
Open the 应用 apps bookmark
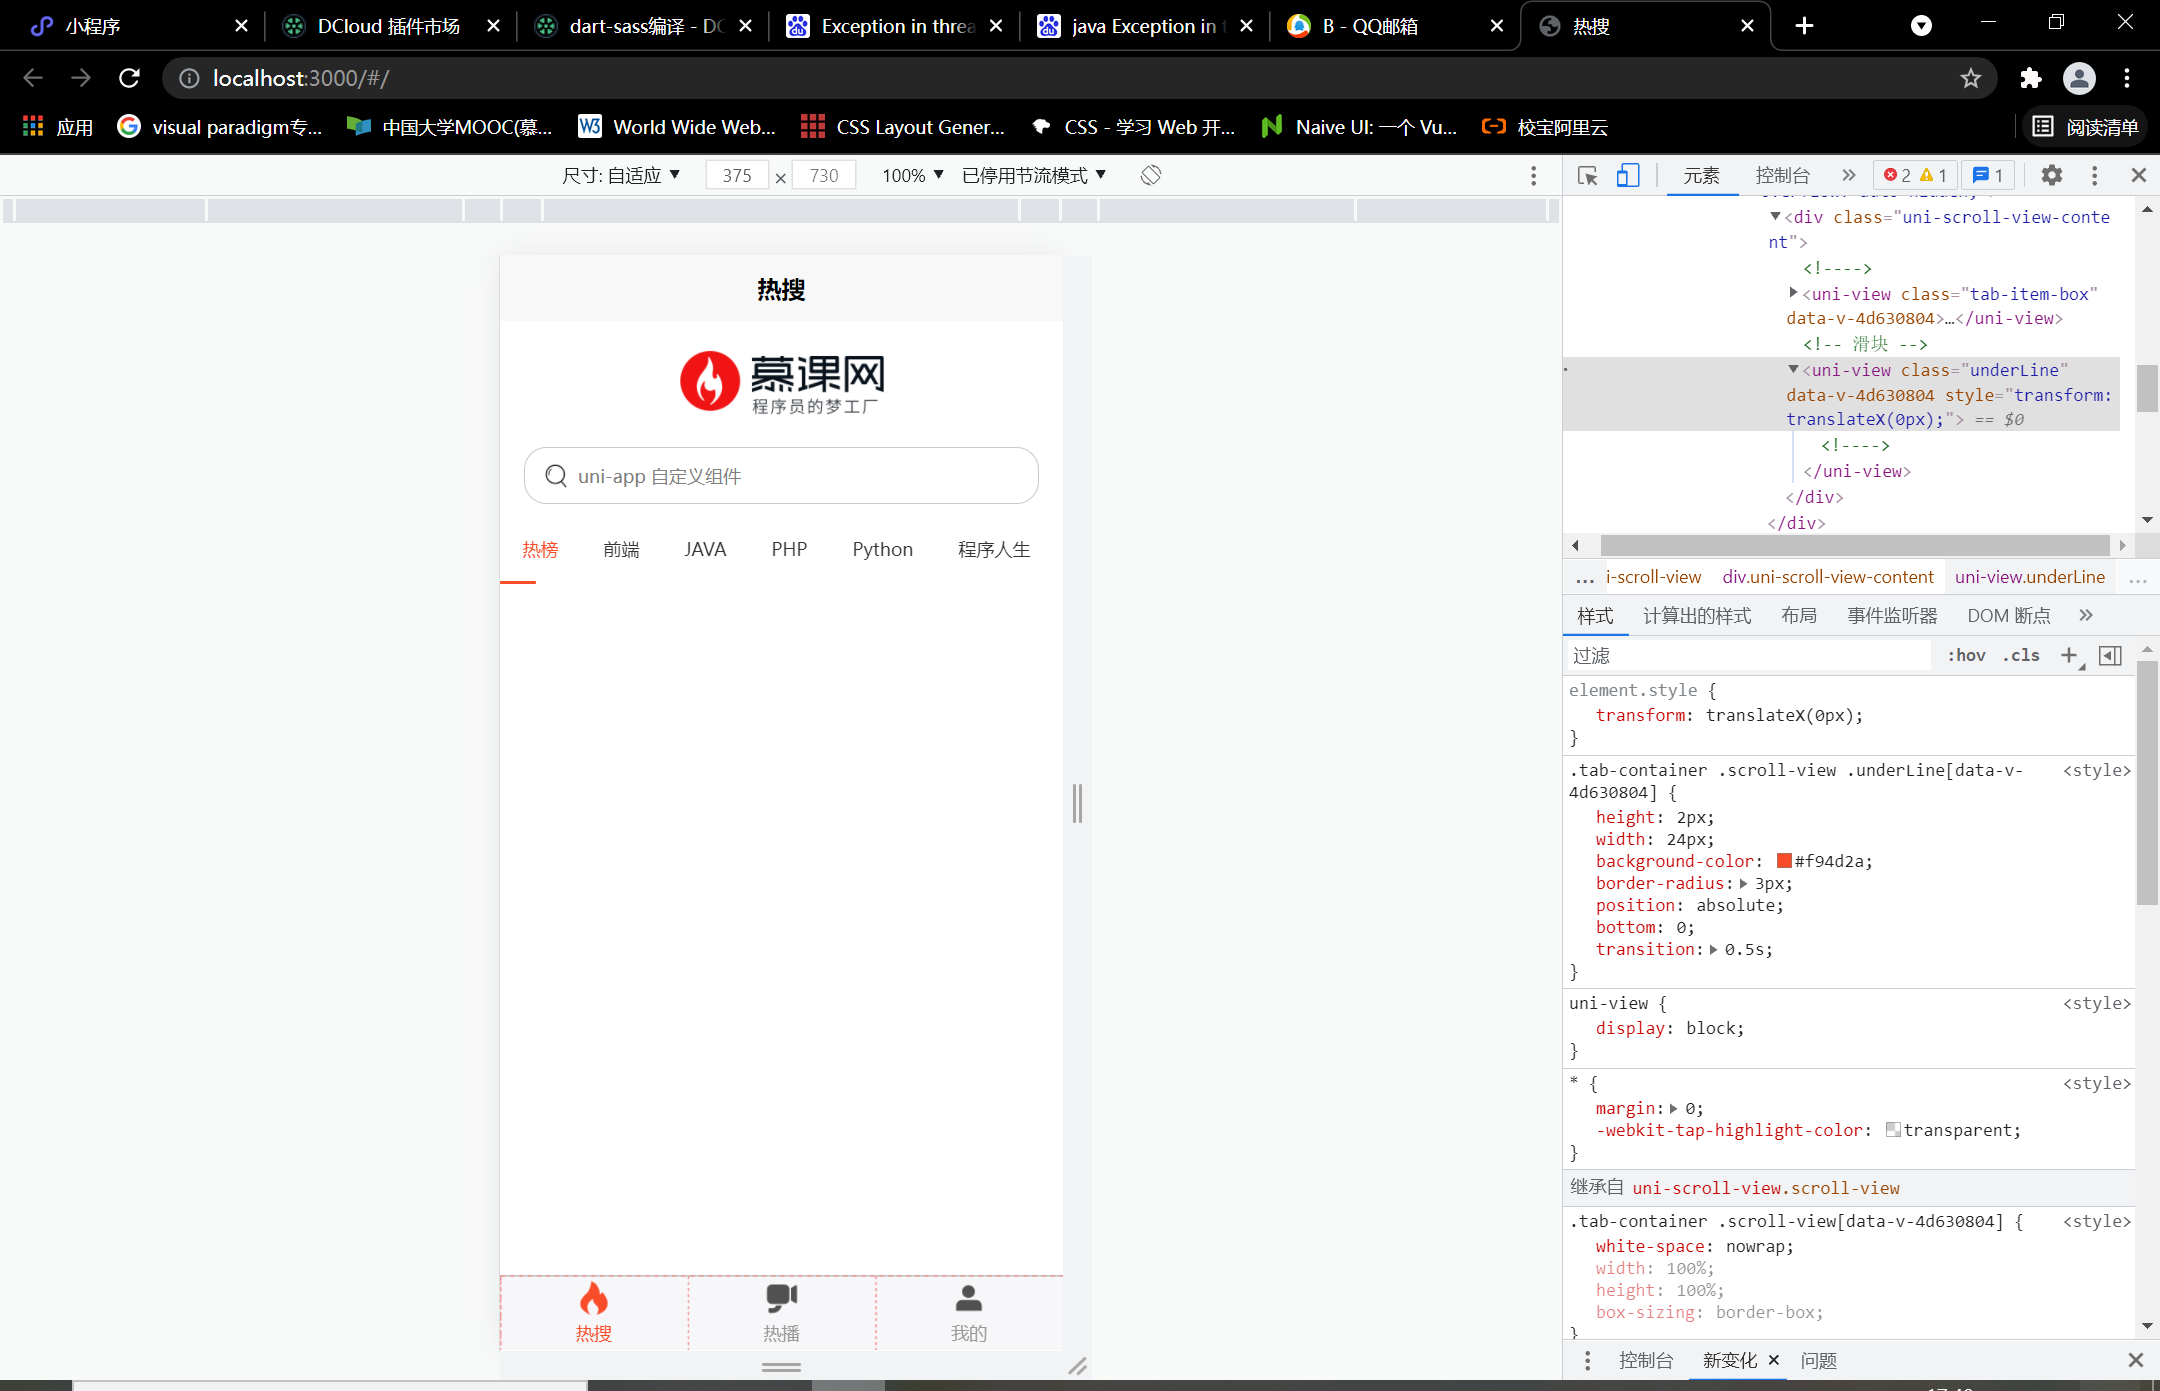pyautogui.click(x=58, y=127)
